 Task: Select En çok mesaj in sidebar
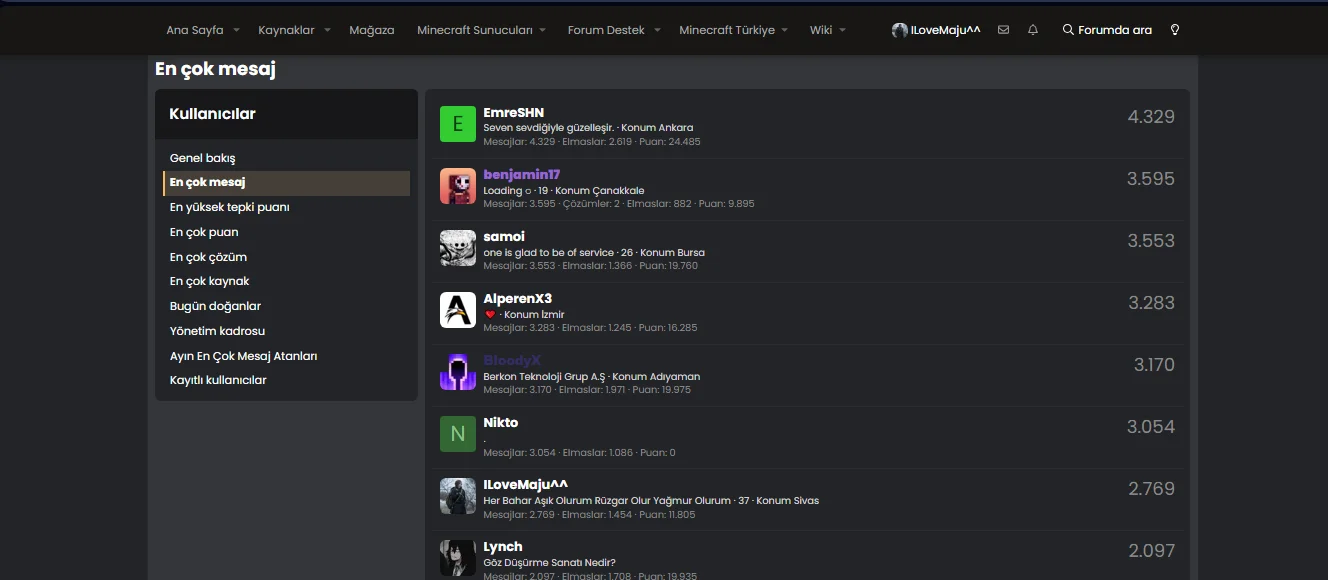(x=286, y=183)
